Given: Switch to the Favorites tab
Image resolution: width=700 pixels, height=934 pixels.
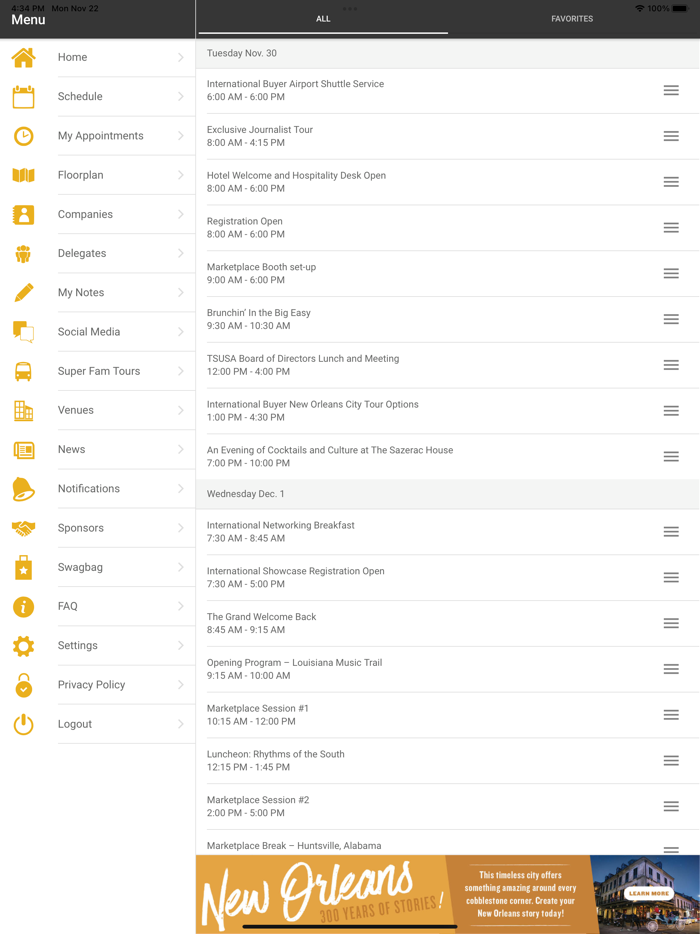Looking at the screenshot, I should point(572,19).
